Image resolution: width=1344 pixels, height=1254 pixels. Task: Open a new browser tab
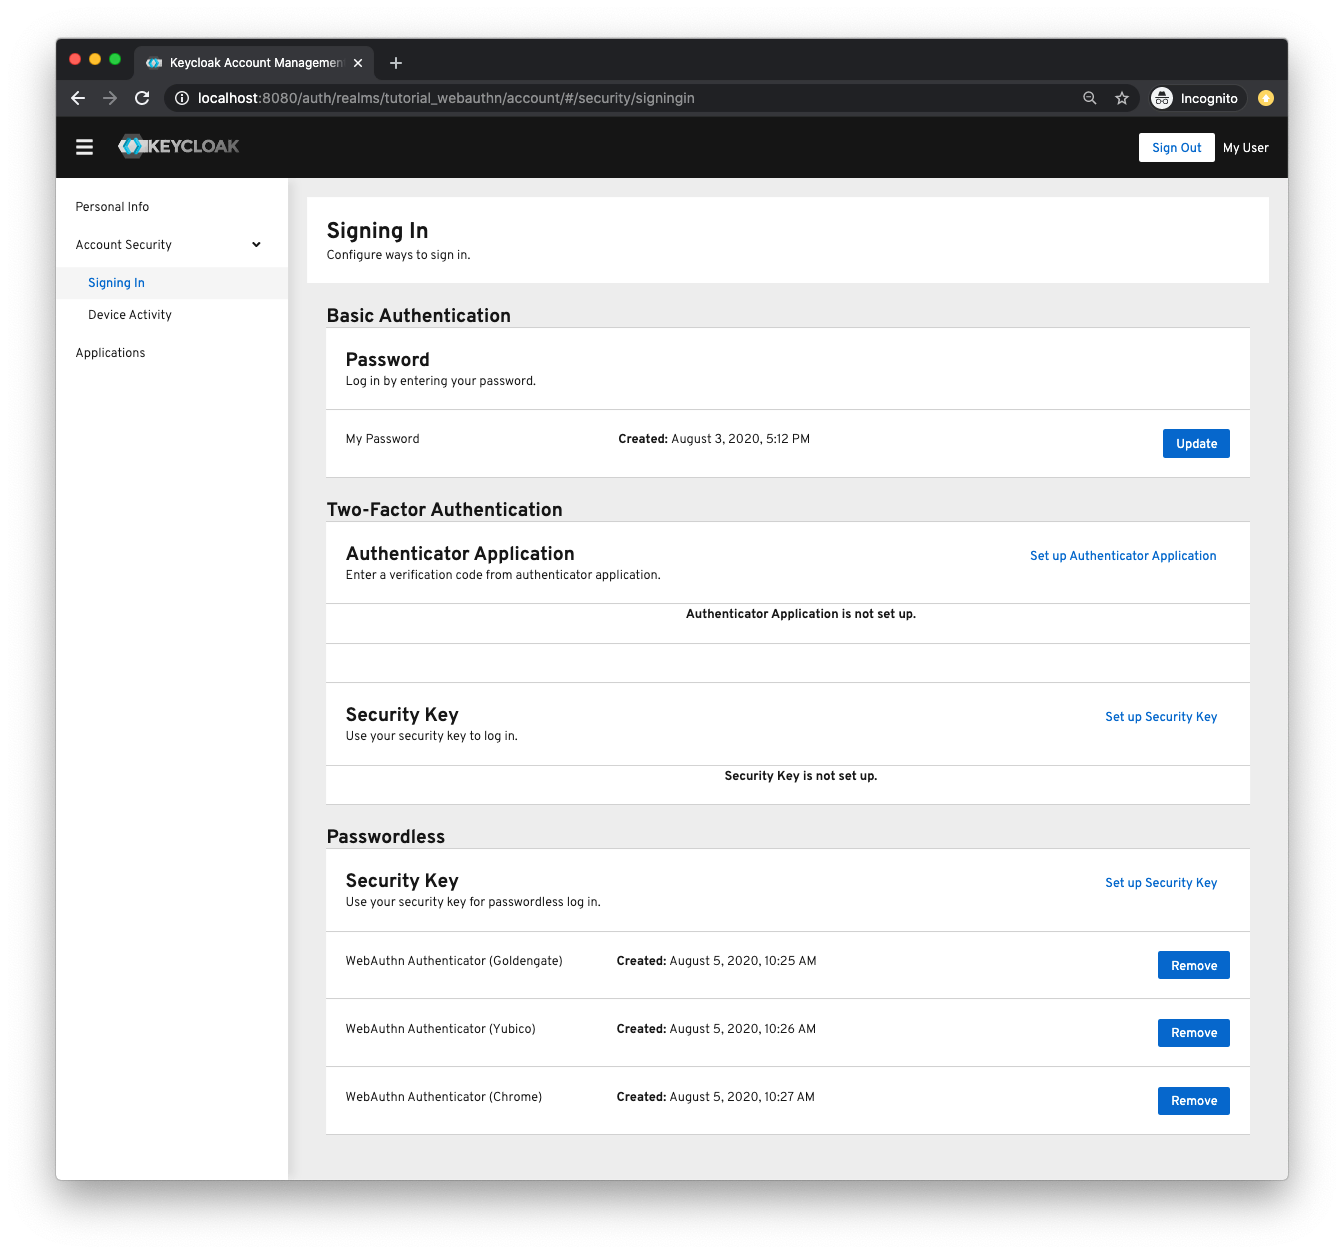tap(396, 63)
